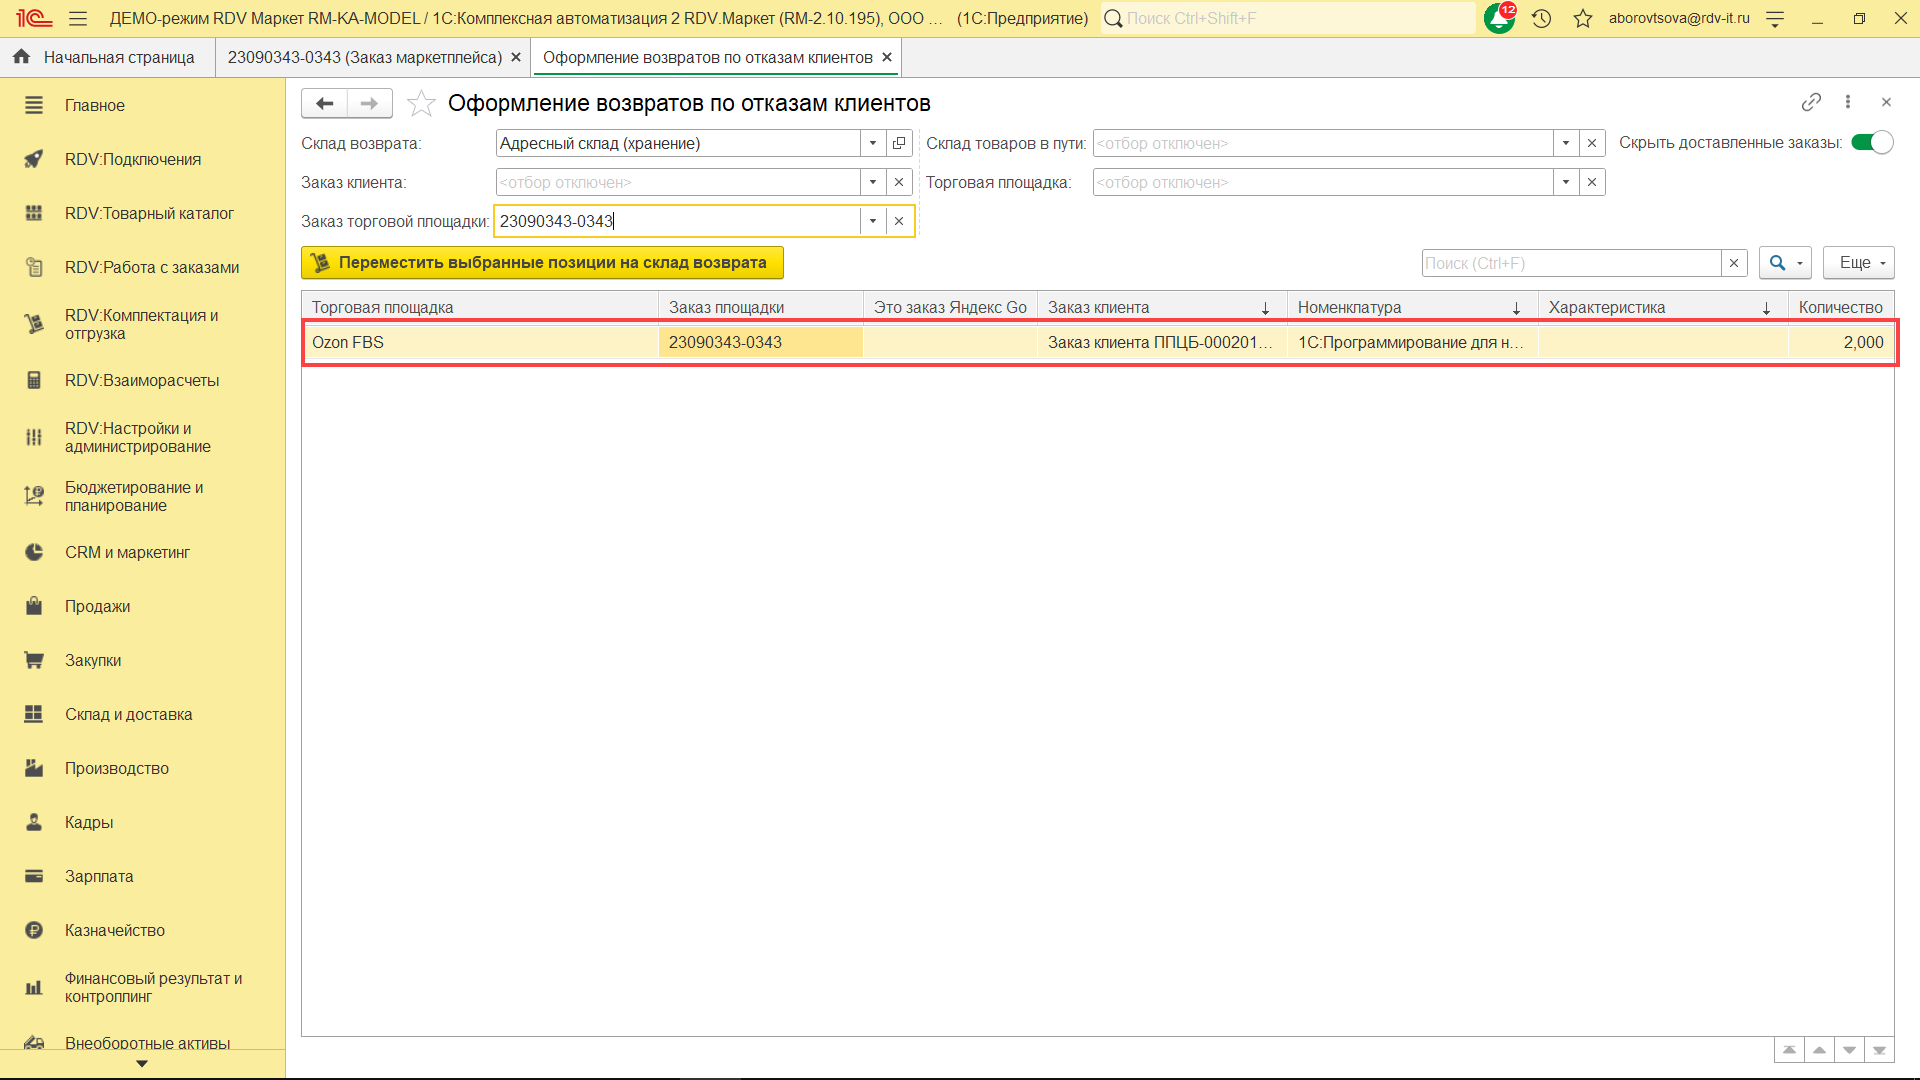Click Переместить выбранные позиции на склад возврата
This screenshot has height=1080, width=1920.
[x=542, y=263]
